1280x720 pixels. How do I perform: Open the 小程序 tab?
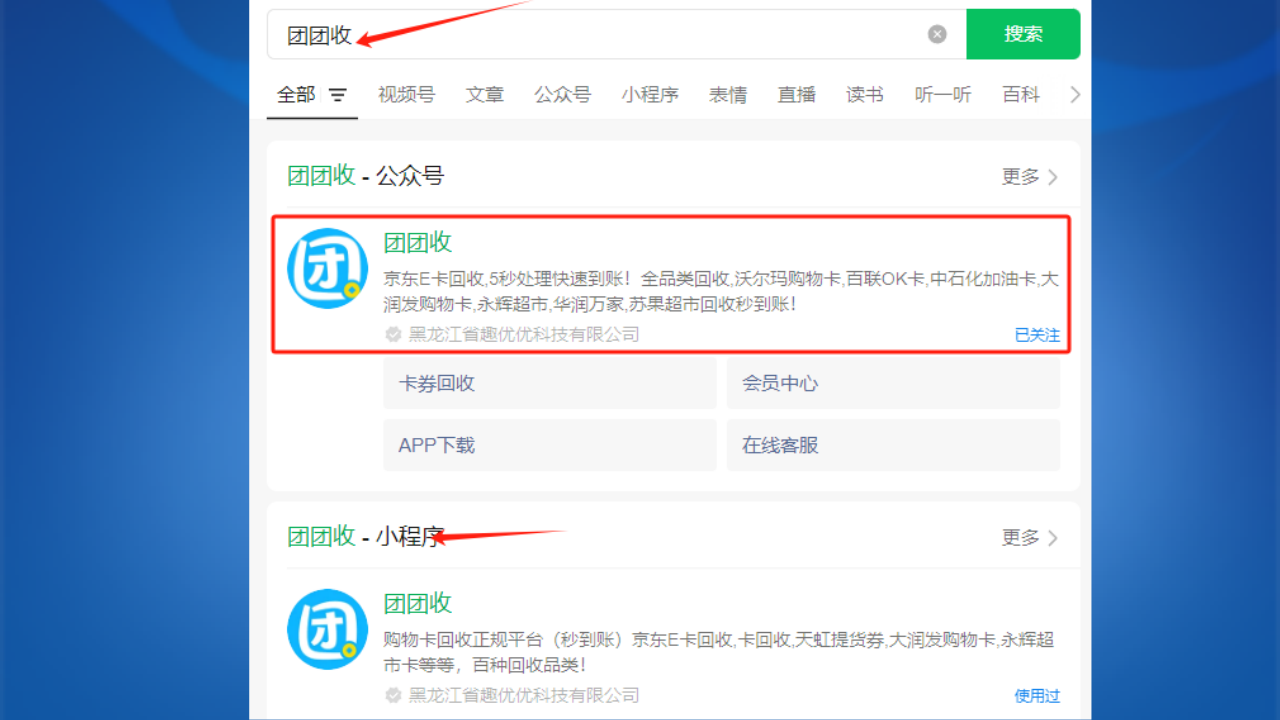coord(649,95)
